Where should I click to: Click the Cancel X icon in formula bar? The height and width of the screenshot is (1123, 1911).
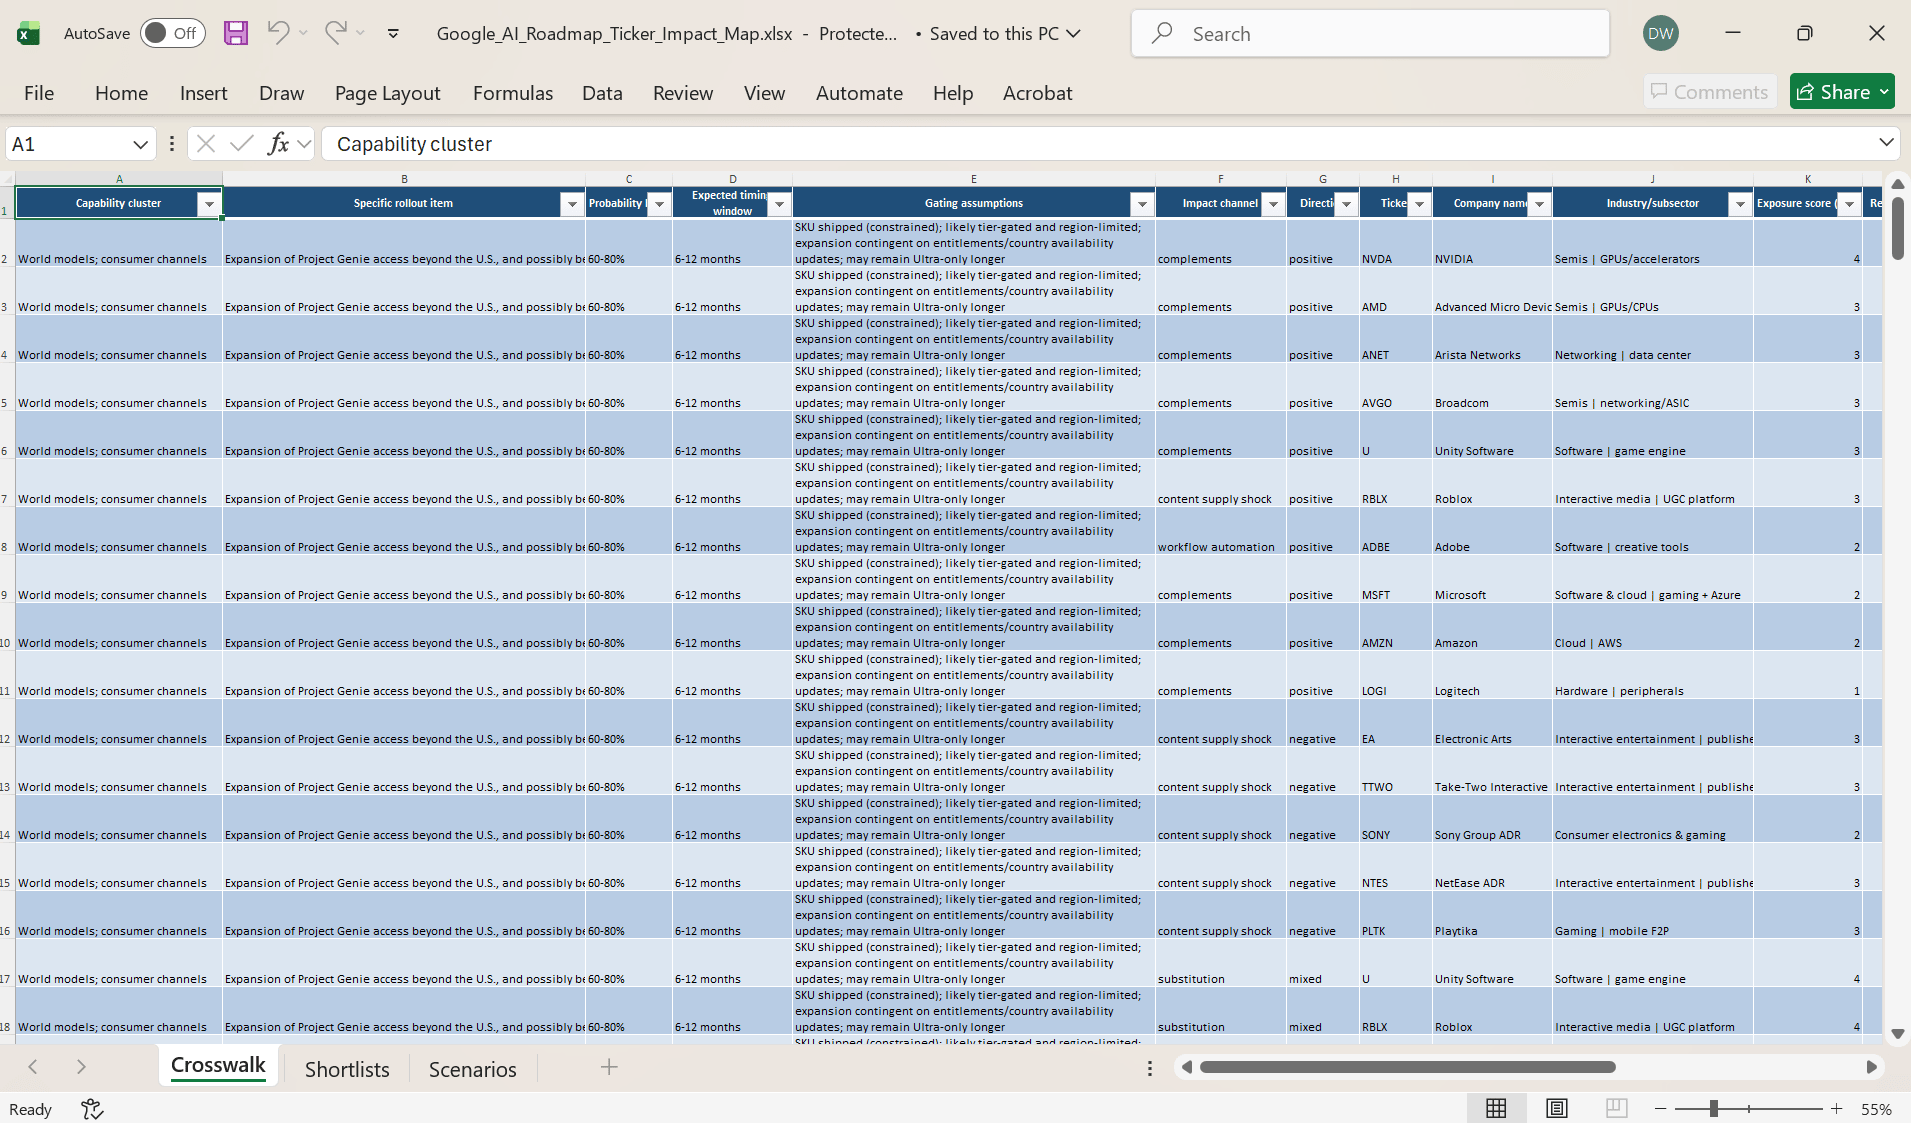tap(205, 144)
